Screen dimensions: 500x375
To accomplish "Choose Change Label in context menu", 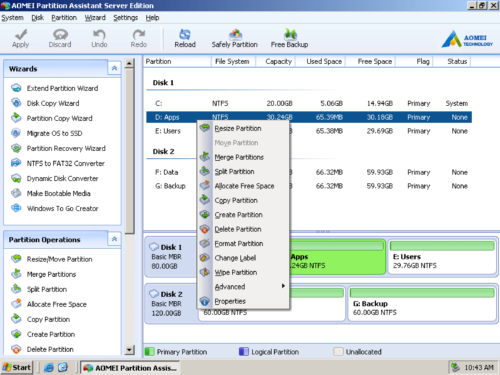I will click(243, 258).
